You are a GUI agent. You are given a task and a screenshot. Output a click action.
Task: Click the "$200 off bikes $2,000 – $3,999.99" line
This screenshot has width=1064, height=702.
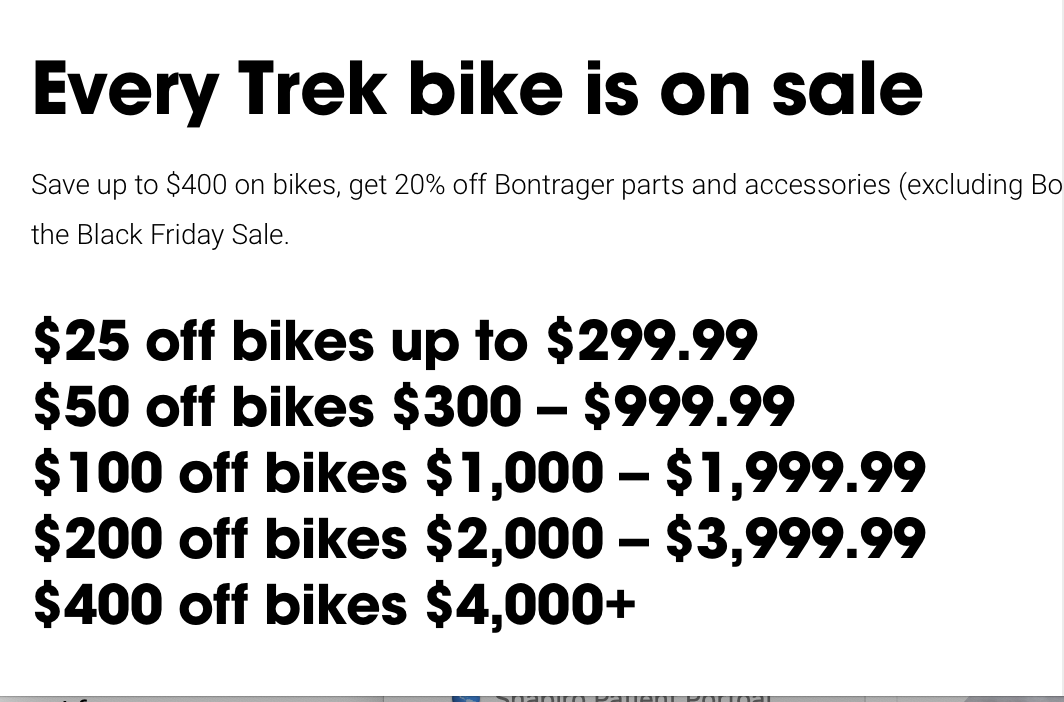coord(479,539)
